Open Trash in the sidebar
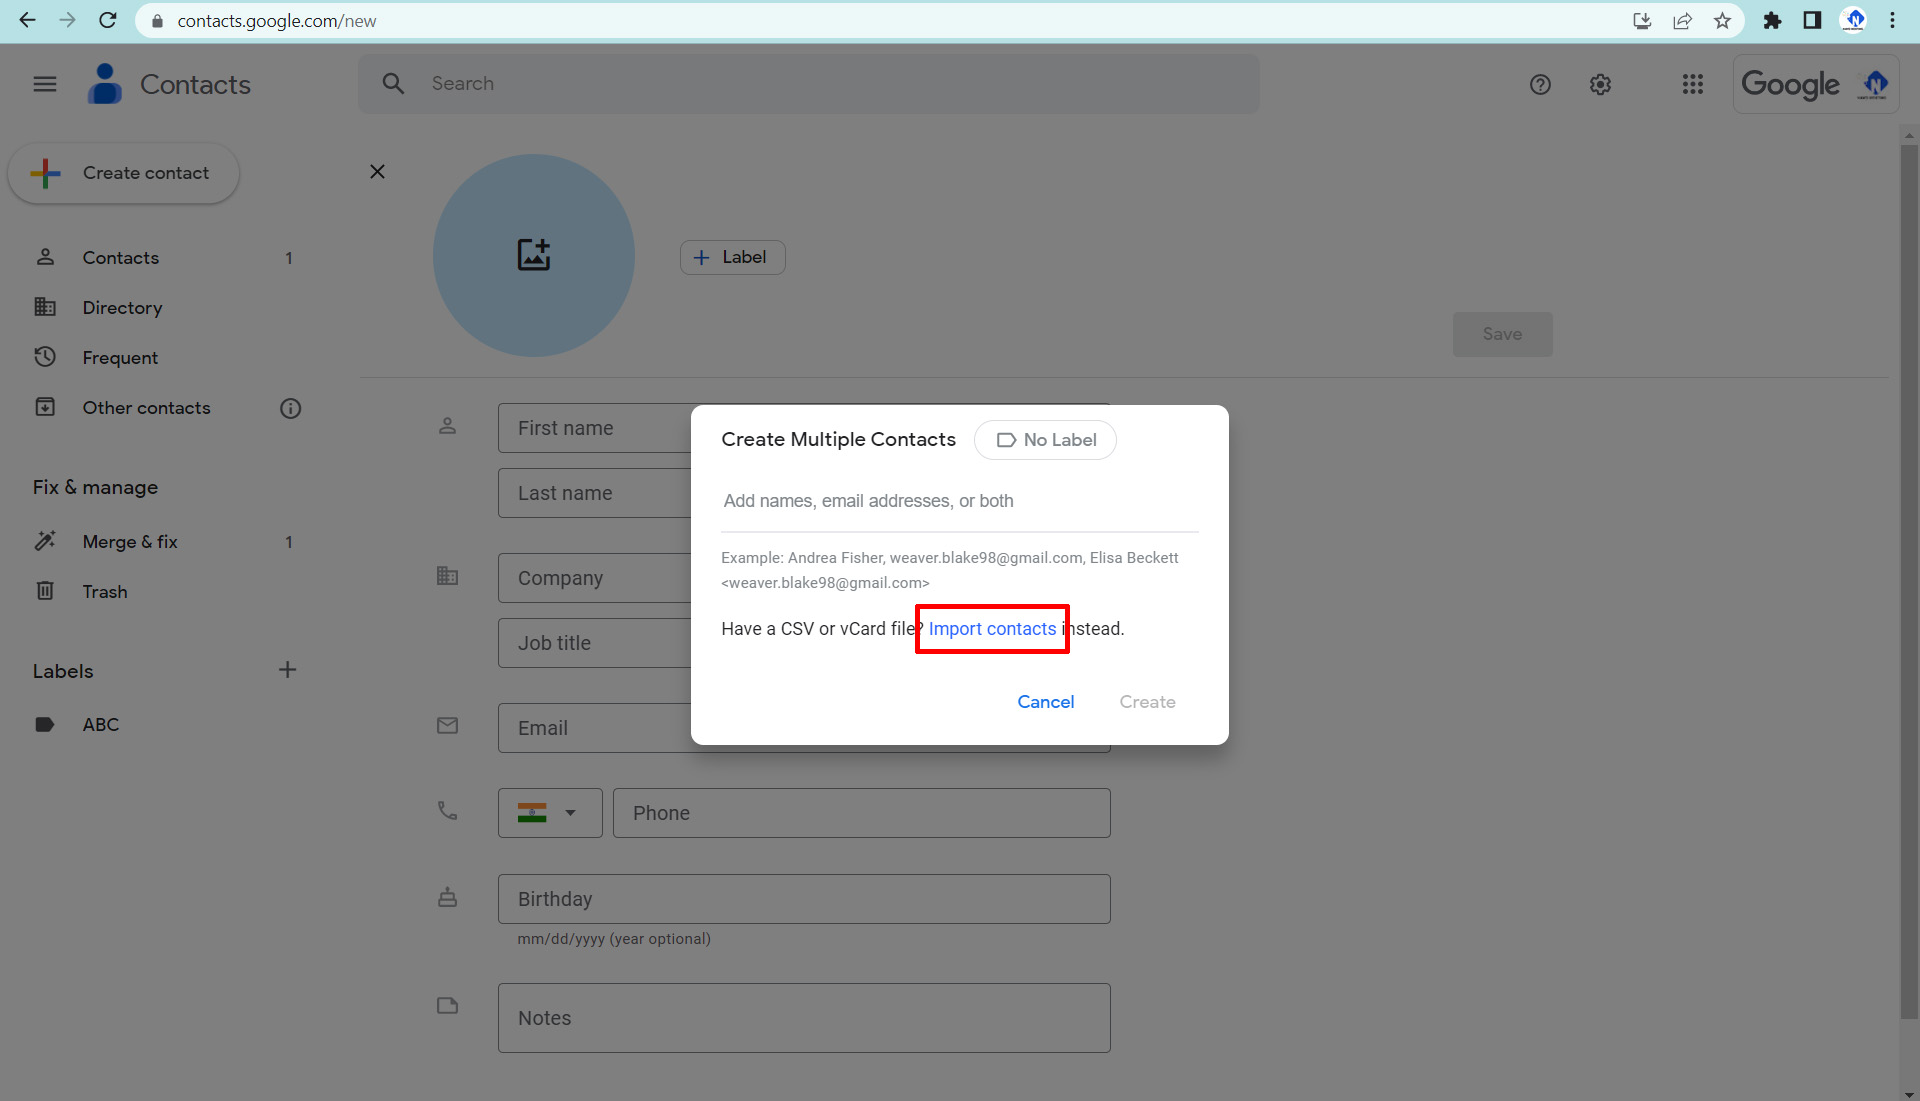This screenshot has height=1101, width=1920. (105, 592)
